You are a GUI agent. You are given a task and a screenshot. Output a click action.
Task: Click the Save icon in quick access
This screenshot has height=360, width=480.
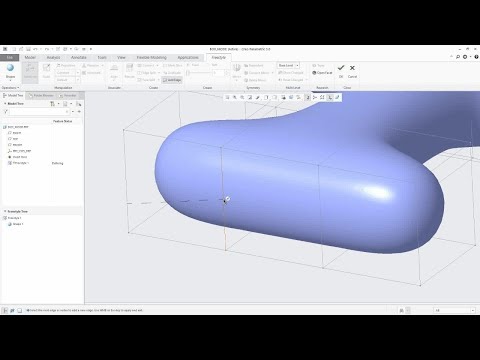coord(28,49)
